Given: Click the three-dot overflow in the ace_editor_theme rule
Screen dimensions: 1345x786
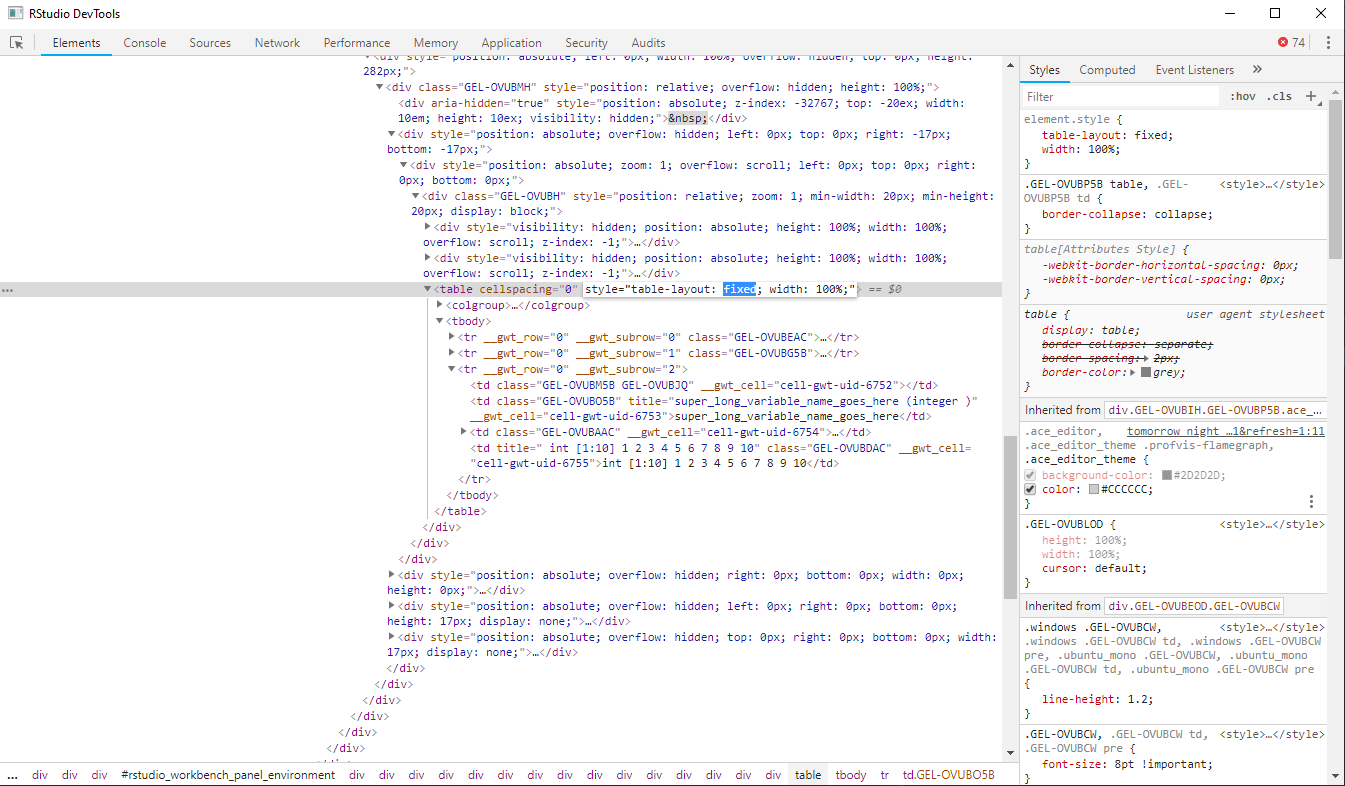Looking at the screenshot, I should 1311,500.
